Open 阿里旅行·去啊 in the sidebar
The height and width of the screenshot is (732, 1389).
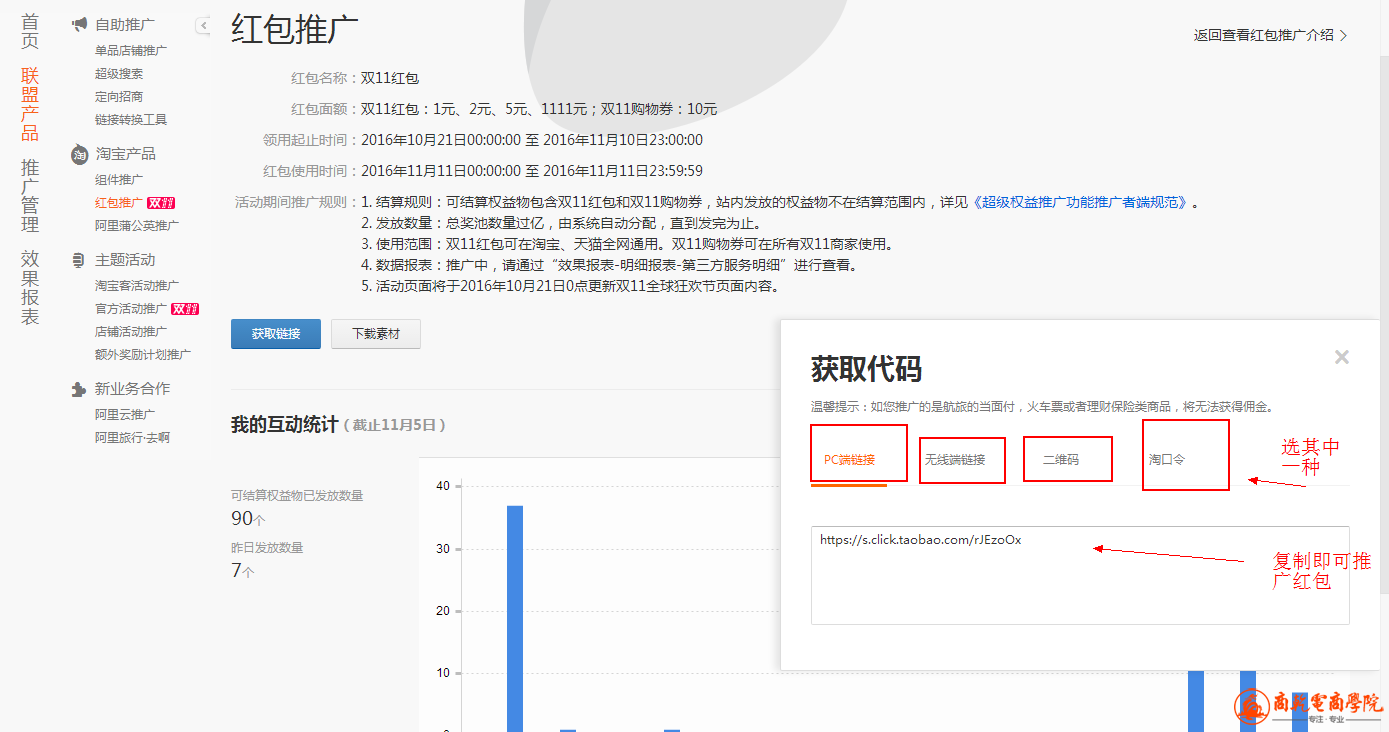[x=132, y=437]
